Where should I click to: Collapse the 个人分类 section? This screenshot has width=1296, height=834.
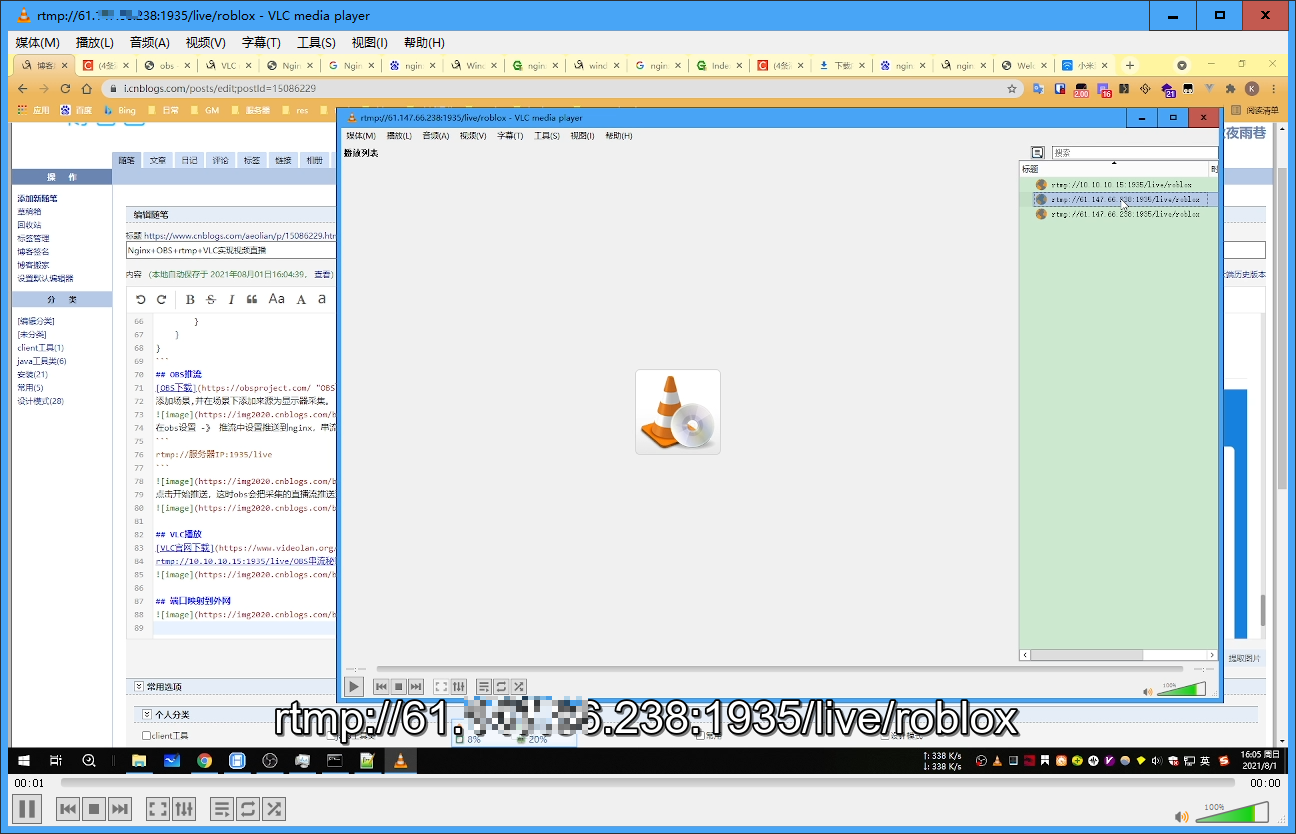[147, 715]
